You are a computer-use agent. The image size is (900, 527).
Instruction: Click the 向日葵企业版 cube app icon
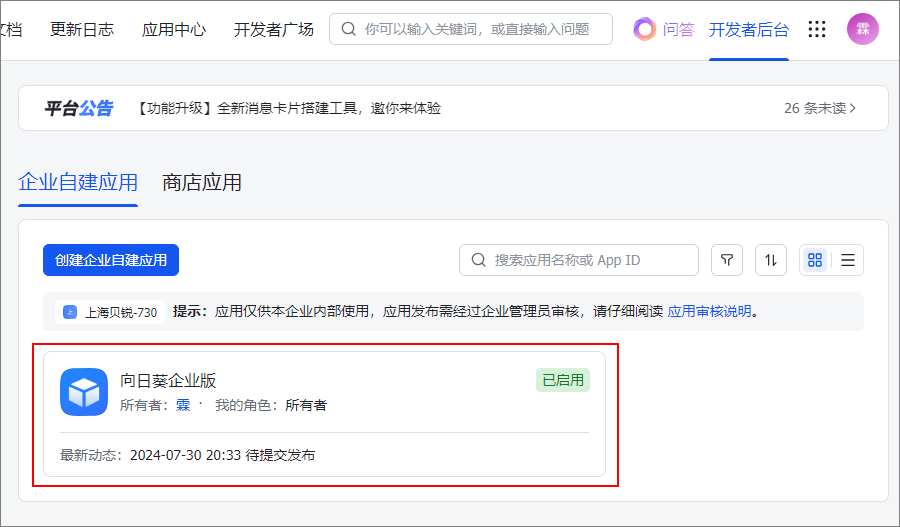tap(84, 392)
